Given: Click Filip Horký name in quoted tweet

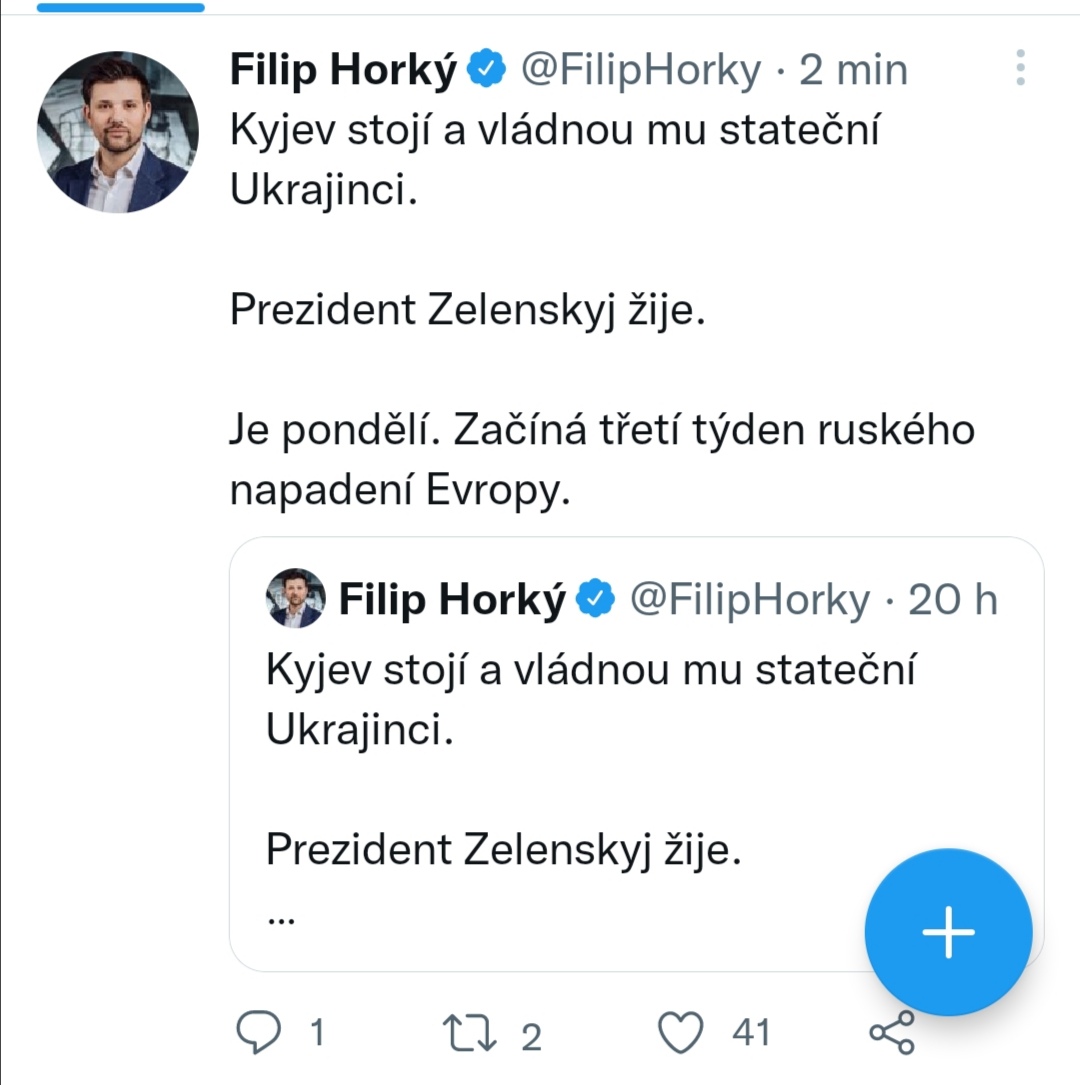Looking at the screenshot, I should point(452,599).
